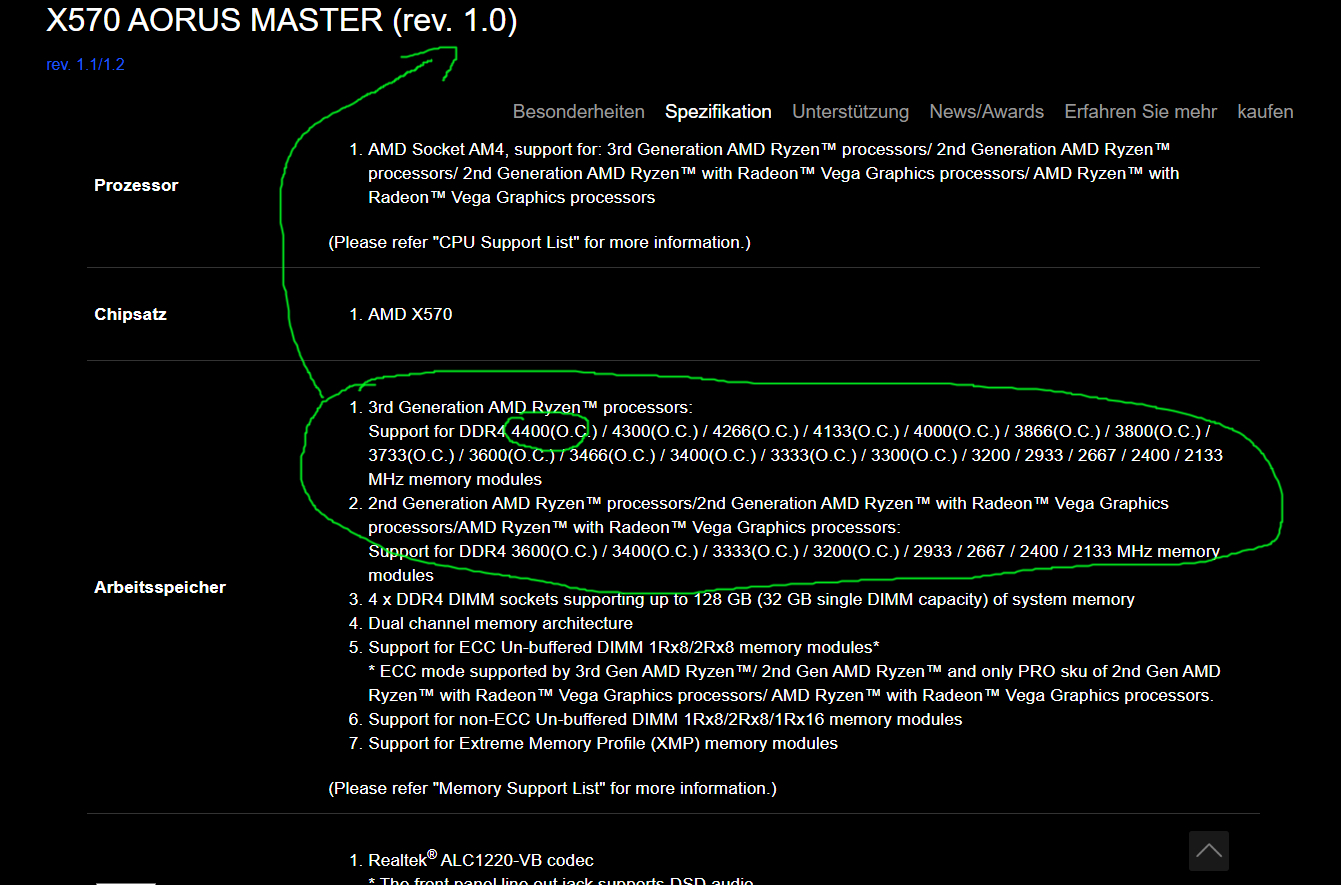Viewport: 1341px width, 885px height.
Task: Click the '* ECC mode supported by' footnote
Action: (794, 683)
